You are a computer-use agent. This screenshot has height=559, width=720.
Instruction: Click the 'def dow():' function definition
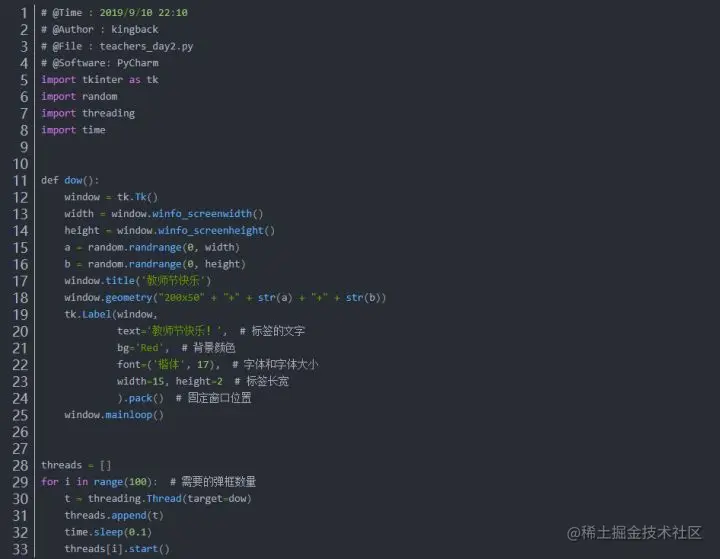(70, 180)
